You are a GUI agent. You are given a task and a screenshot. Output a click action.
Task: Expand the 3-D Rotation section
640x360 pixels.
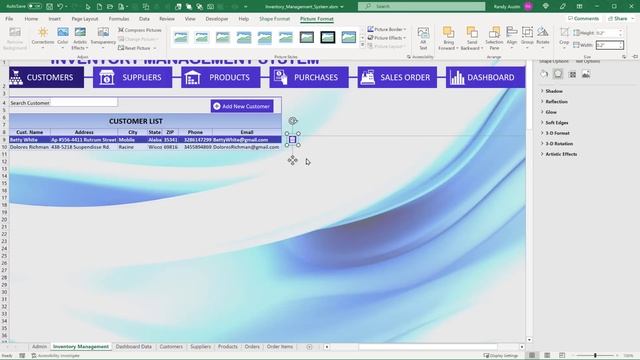coord(559,144)
